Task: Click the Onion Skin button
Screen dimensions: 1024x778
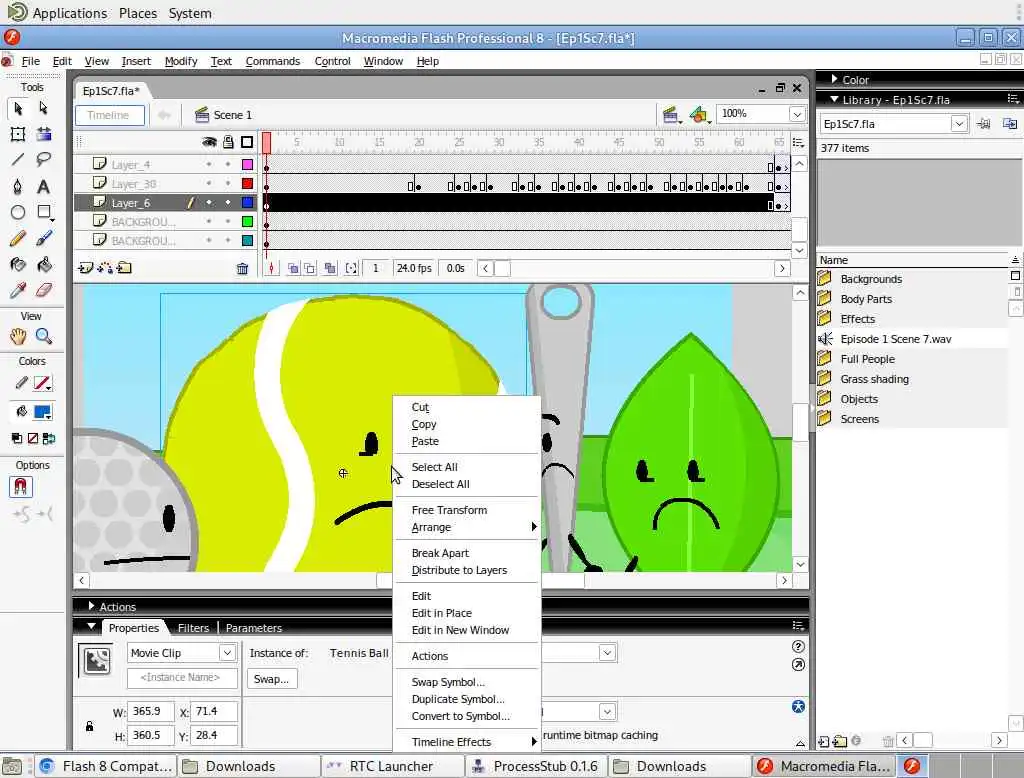Action: point(294,268)
